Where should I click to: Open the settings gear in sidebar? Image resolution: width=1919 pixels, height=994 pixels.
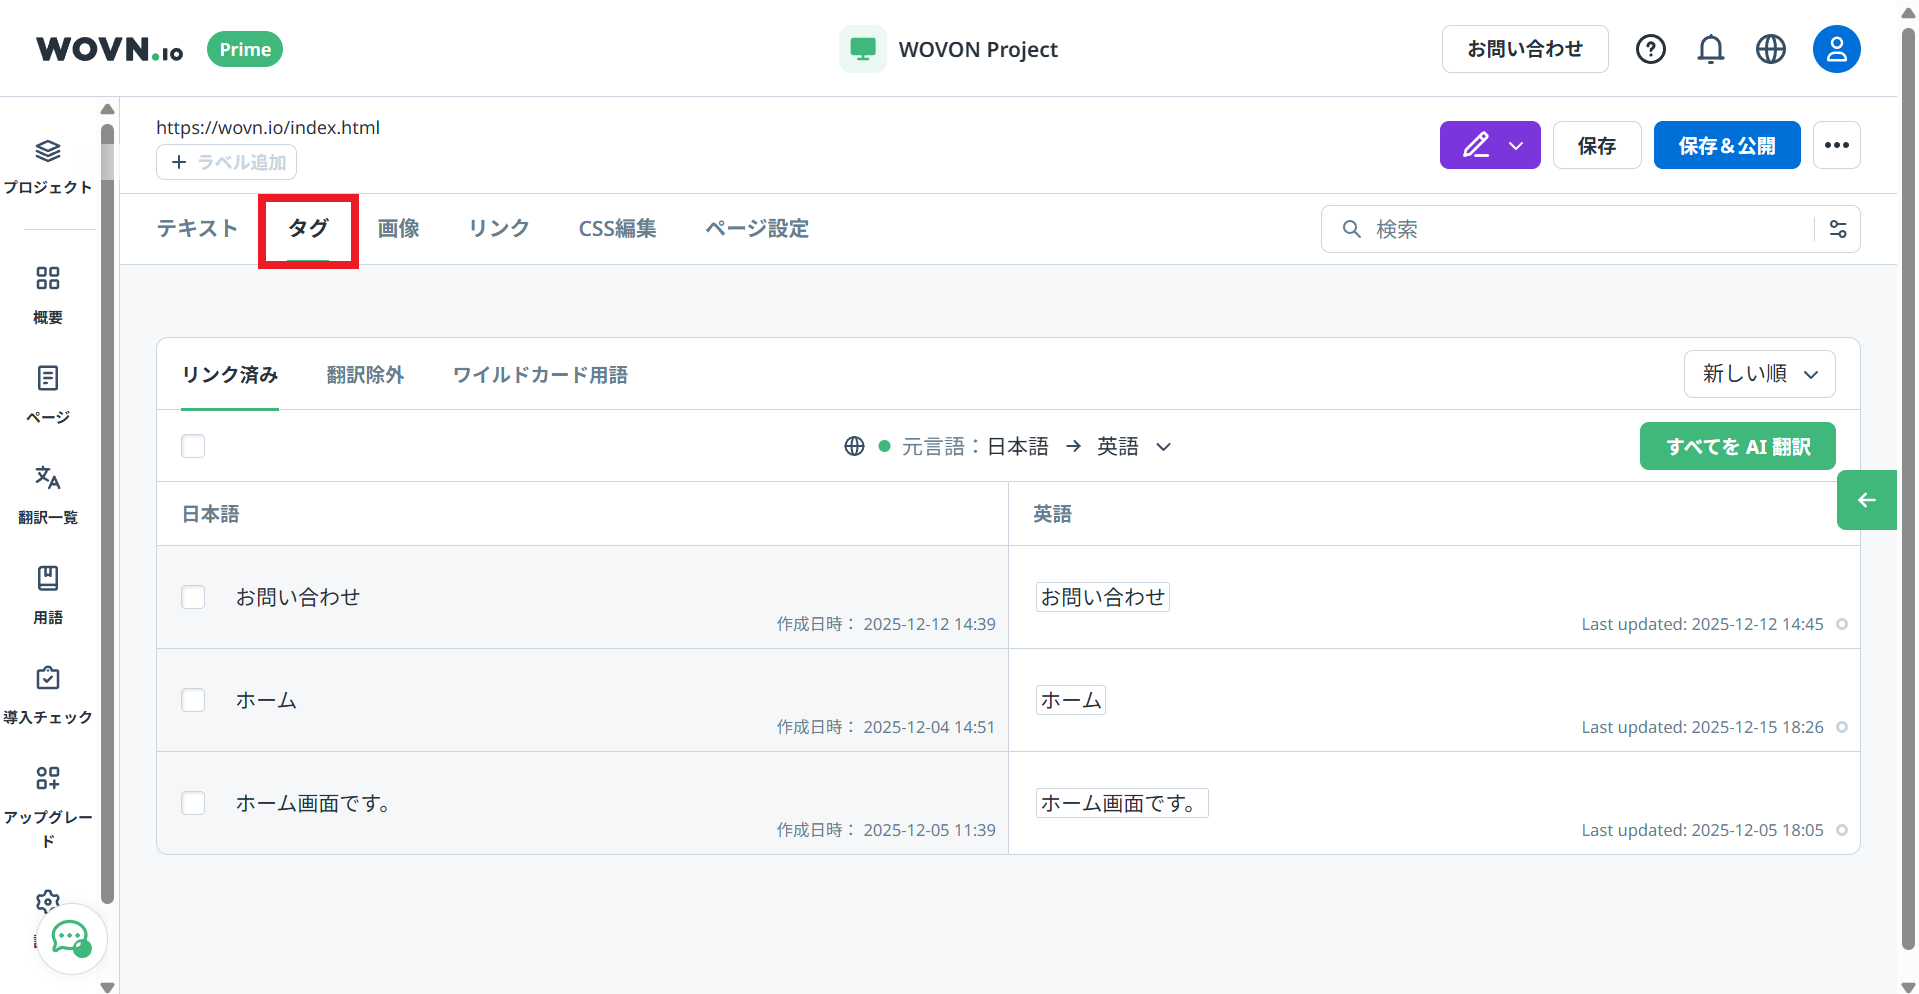[x=48, y=902]
